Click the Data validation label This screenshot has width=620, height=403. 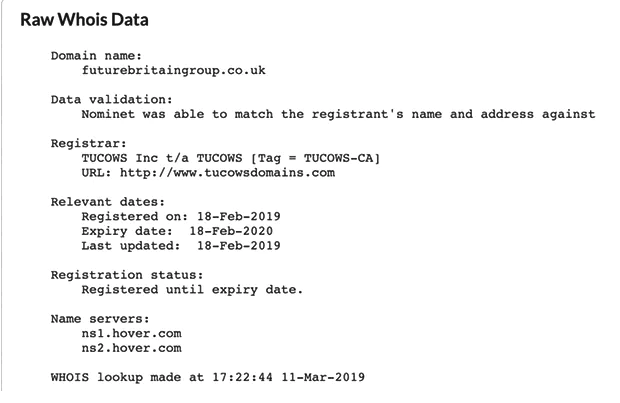[112, 100]
